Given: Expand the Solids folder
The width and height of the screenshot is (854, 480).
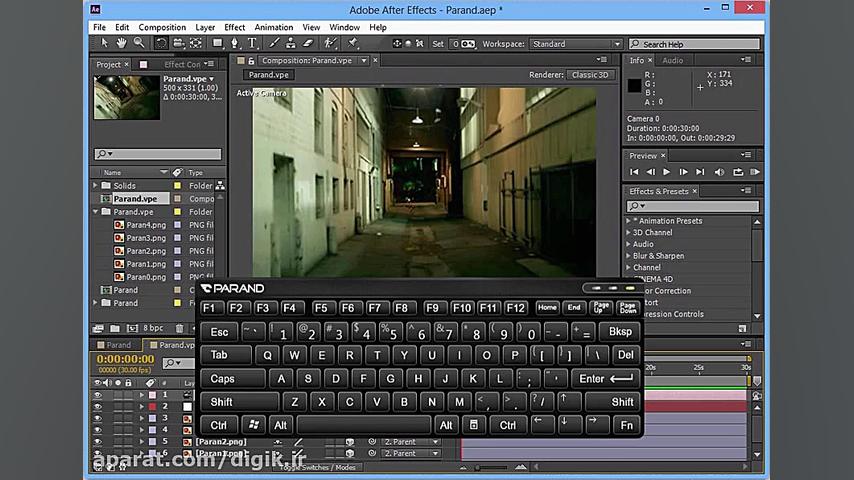Looking at the screenshot, I should (x=96, y=186).
